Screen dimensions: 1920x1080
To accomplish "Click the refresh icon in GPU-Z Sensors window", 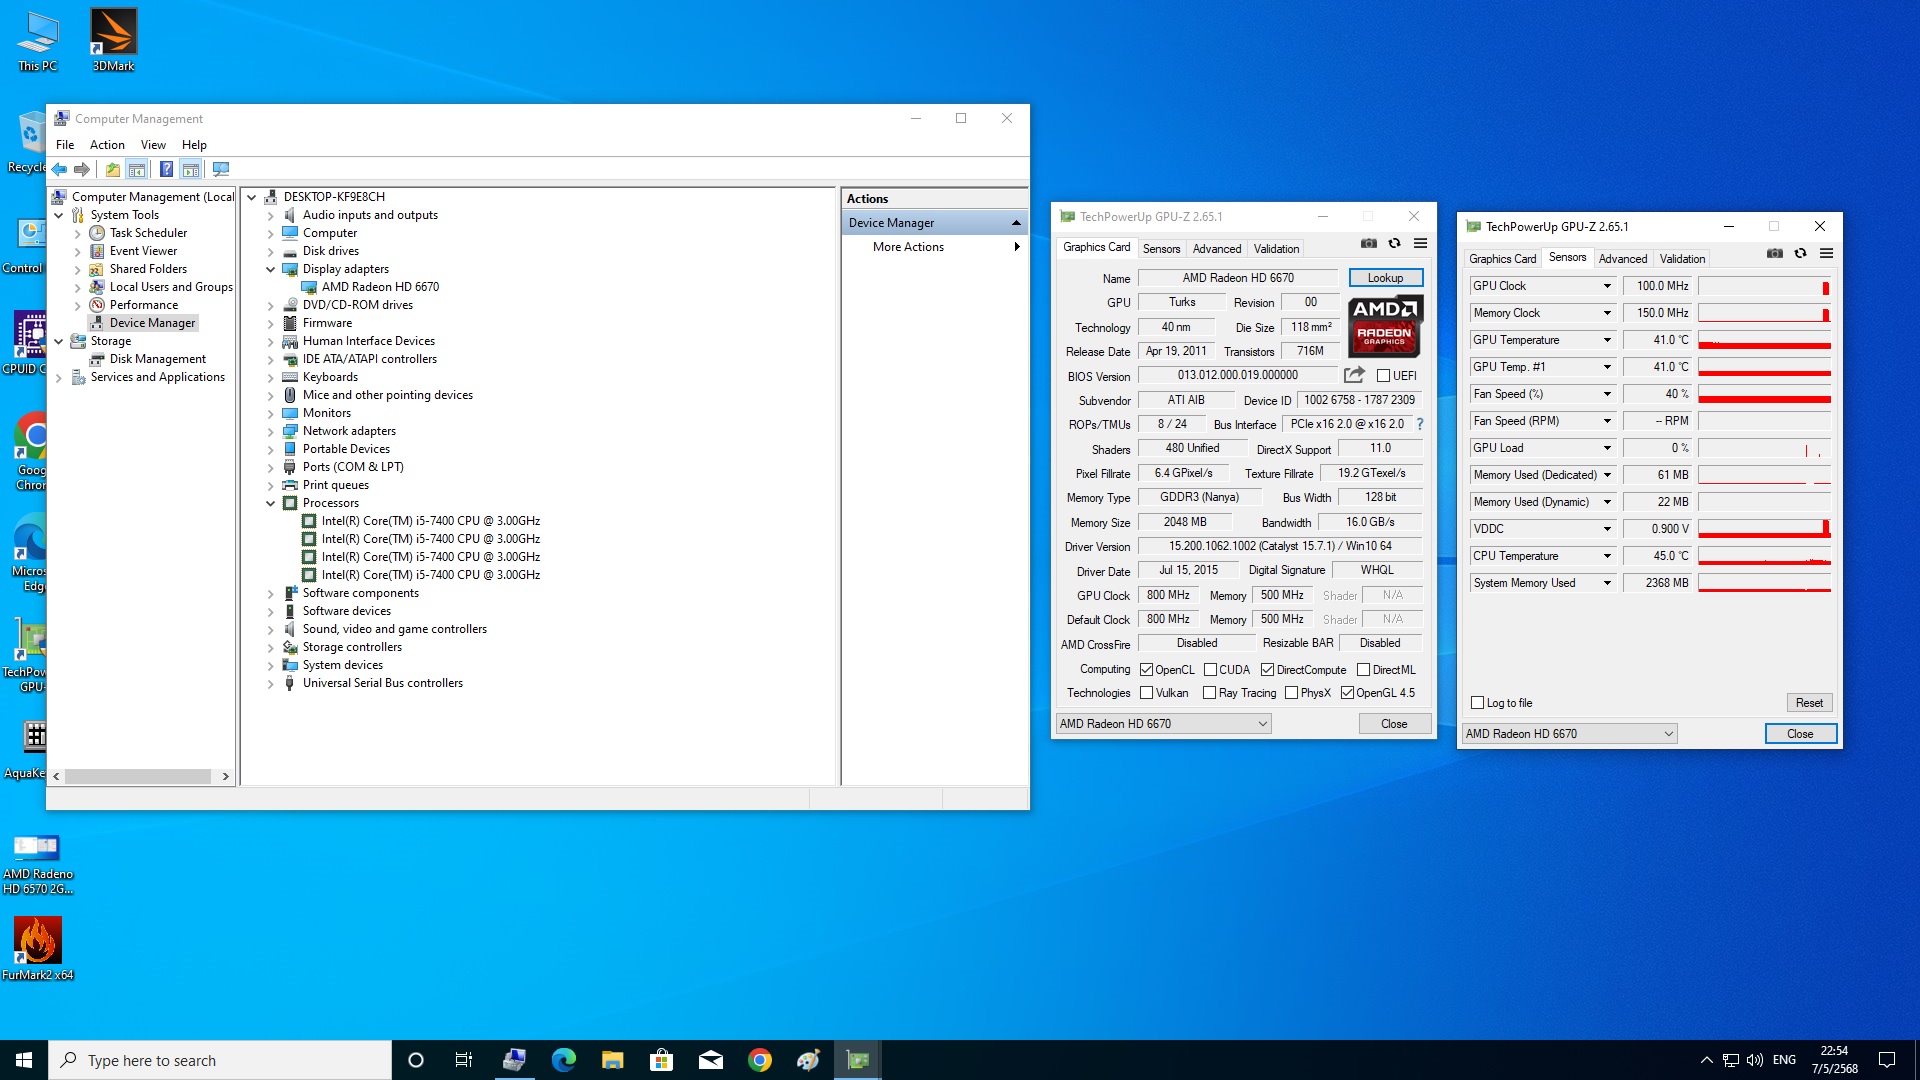I will 1800,253.
